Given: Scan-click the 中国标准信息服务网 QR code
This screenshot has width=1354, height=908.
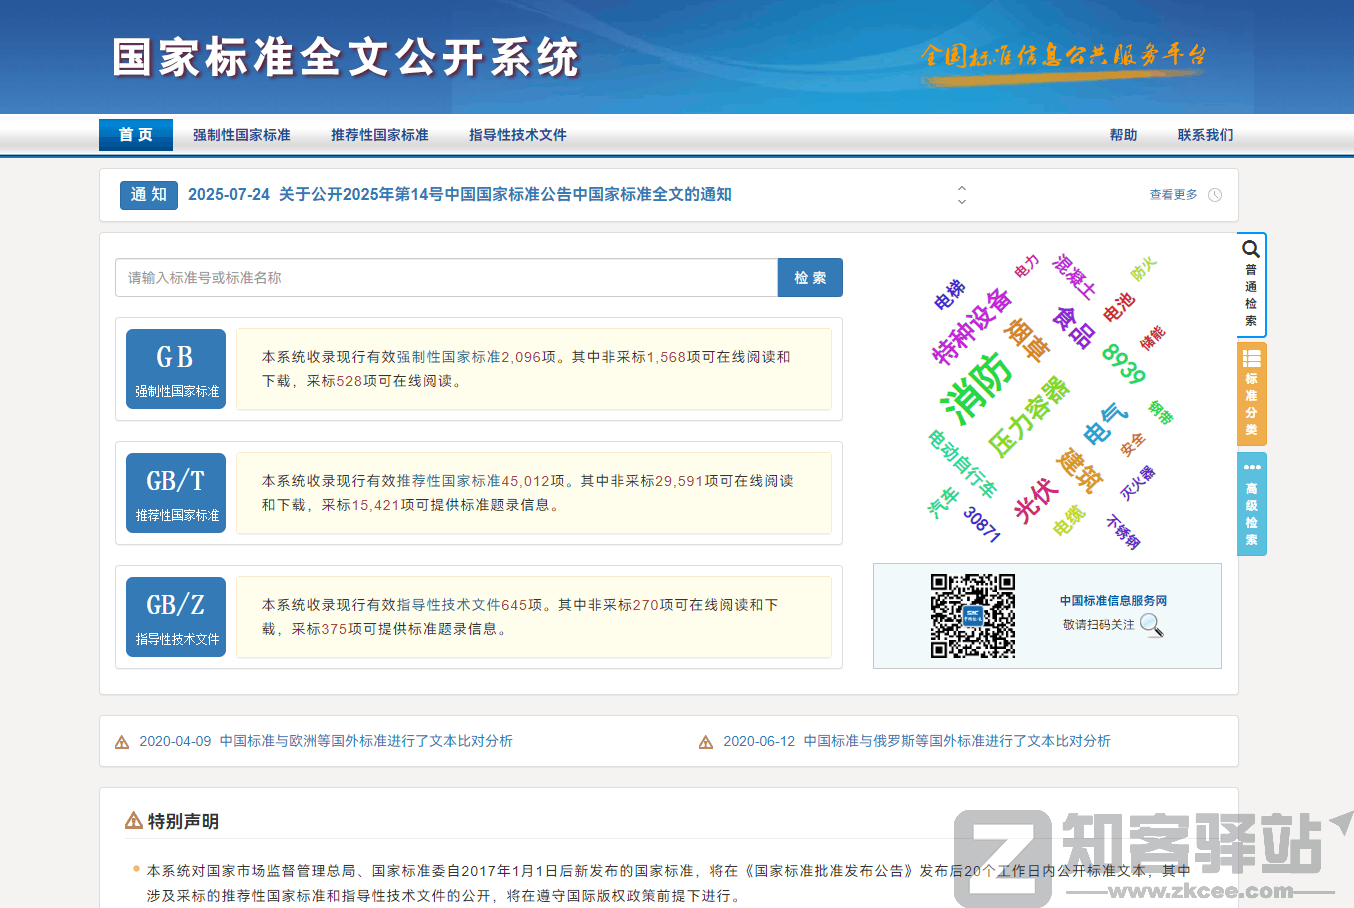Looking at the screenshot, I should pyautogui.click(x=974, y=615).
